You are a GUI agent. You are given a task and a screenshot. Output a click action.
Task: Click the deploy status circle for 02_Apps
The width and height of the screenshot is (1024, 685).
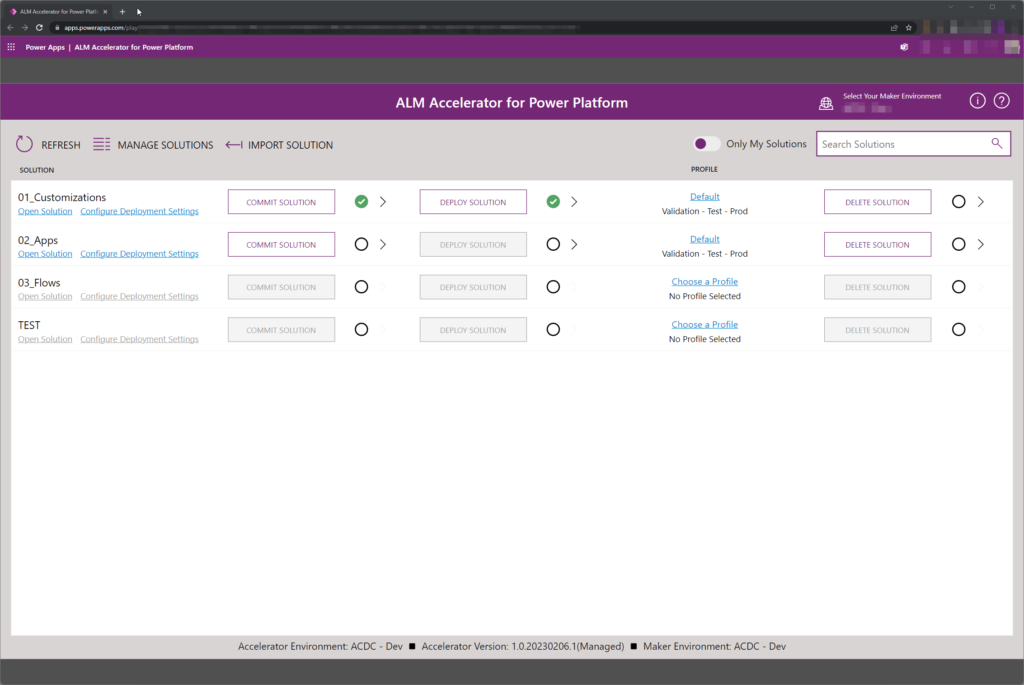553,244
